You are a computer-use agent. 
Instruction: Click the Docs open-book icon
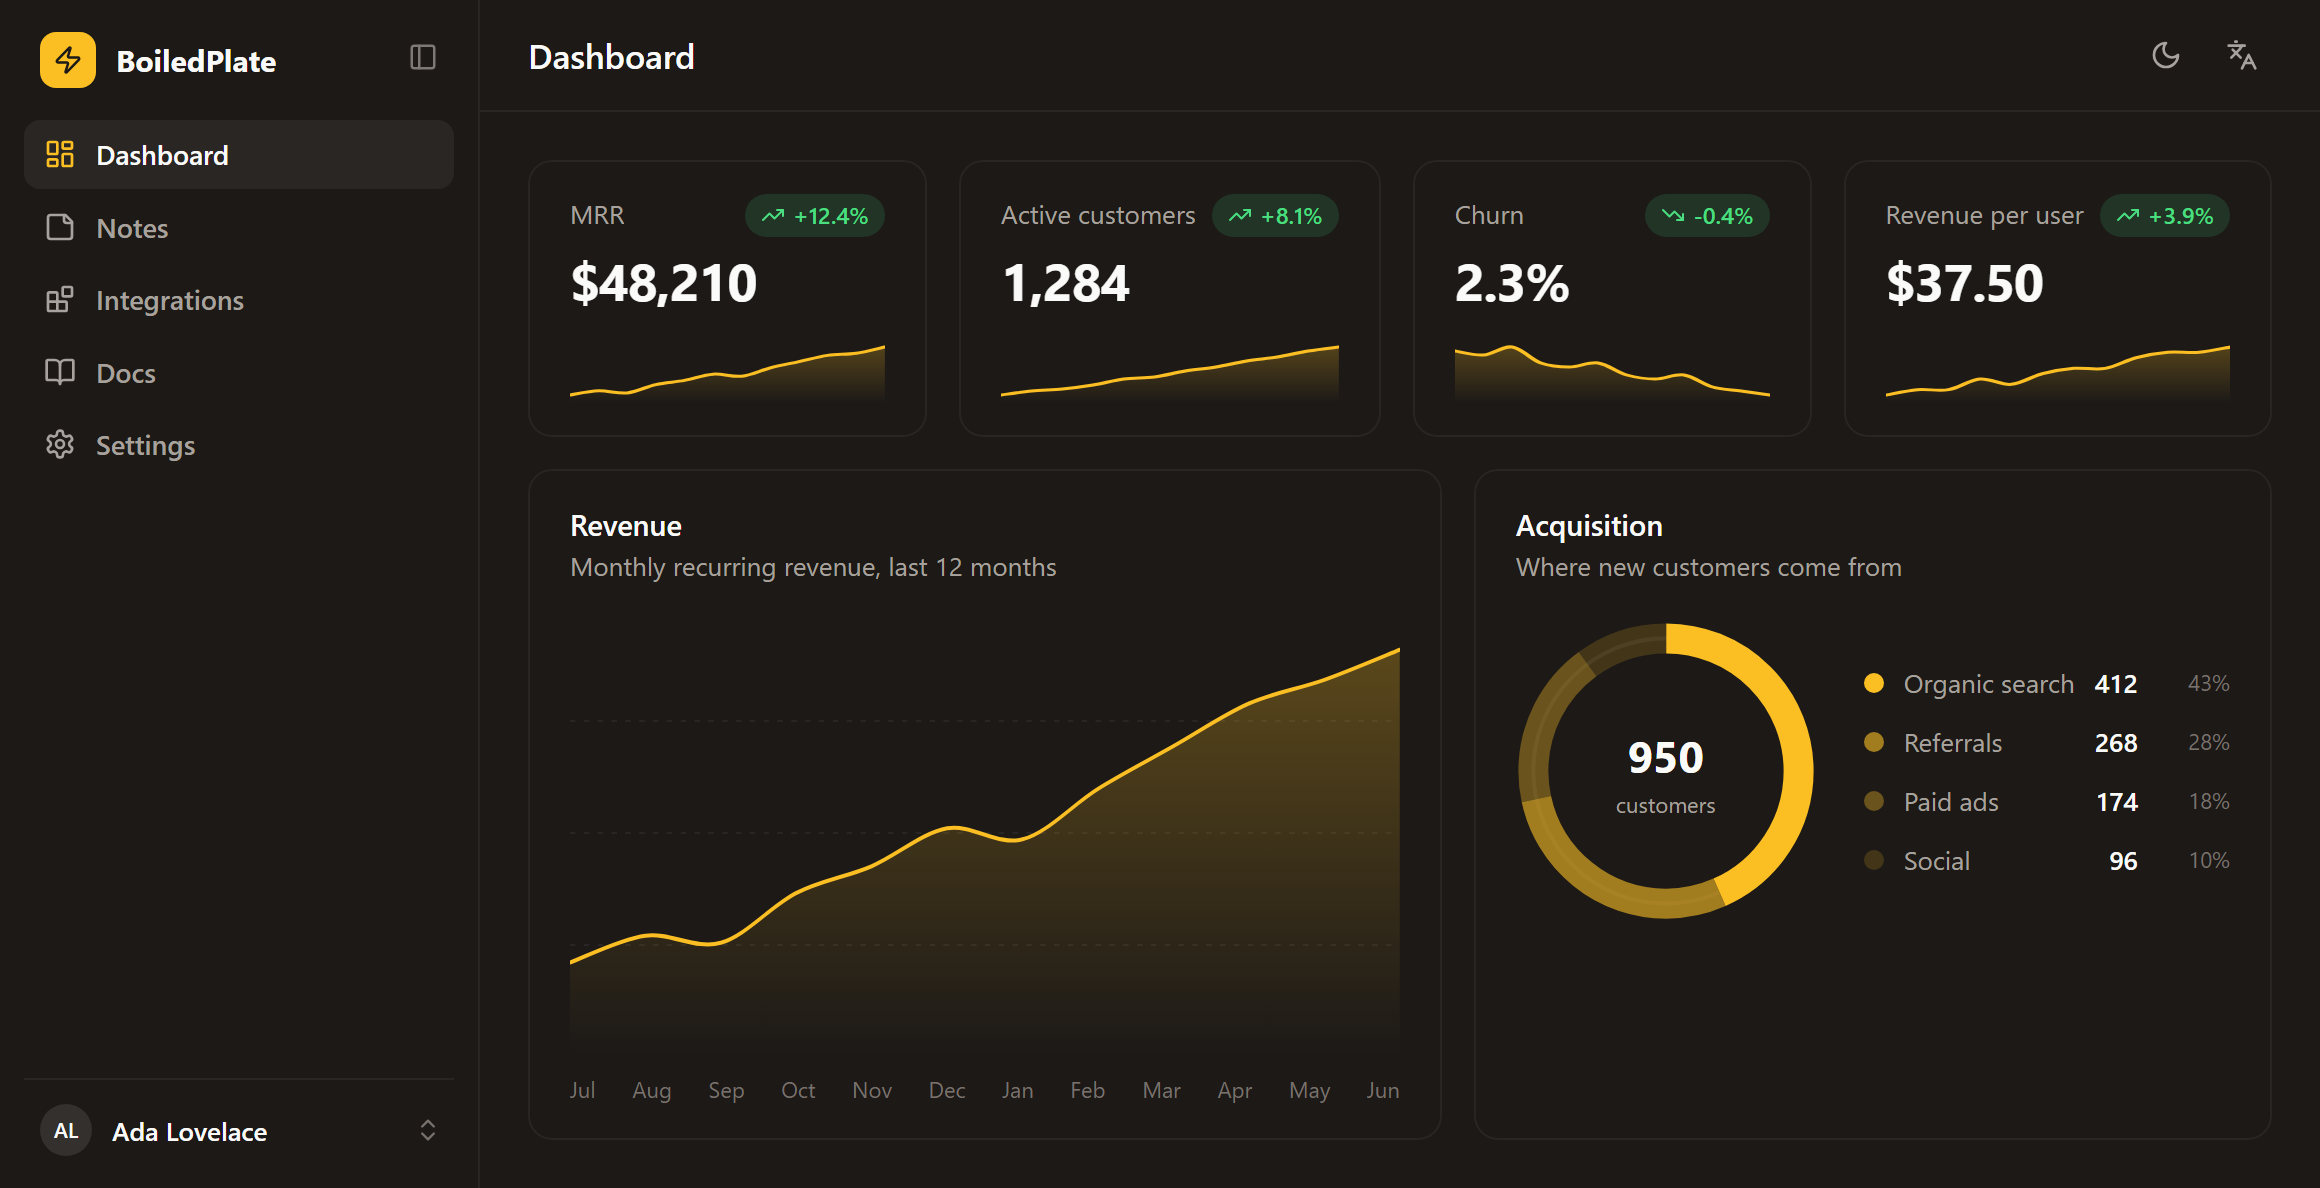coord(60,373)
